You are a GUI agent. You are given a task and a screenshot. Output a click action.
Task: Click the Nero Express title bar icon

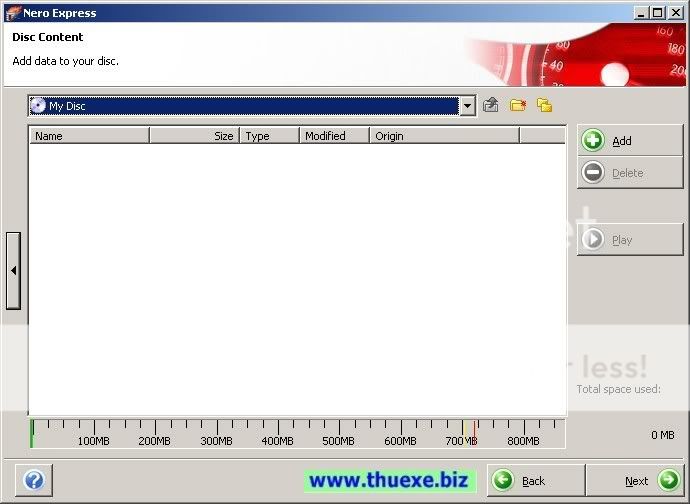pyautogui.click(x=13, y=13)
